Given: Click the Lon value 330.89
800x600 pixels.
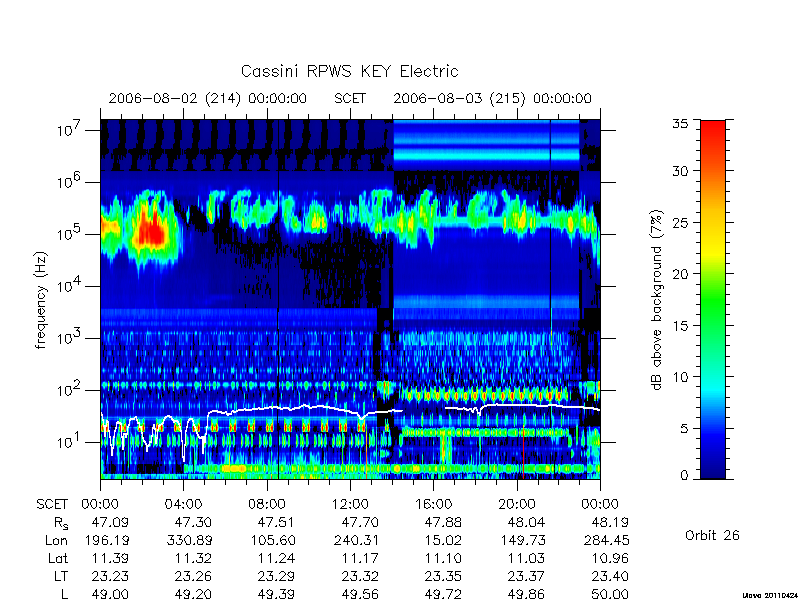Looking at the screenshot, I should point(188,540).
